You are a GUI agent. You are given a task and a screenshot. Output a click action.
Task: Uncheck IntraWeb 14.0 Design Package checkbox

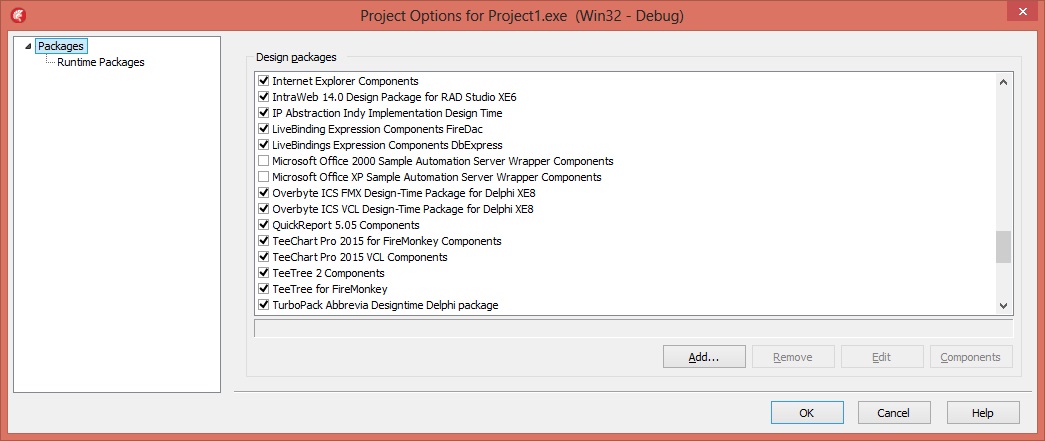pyautogui.click(x=263, y=97)
